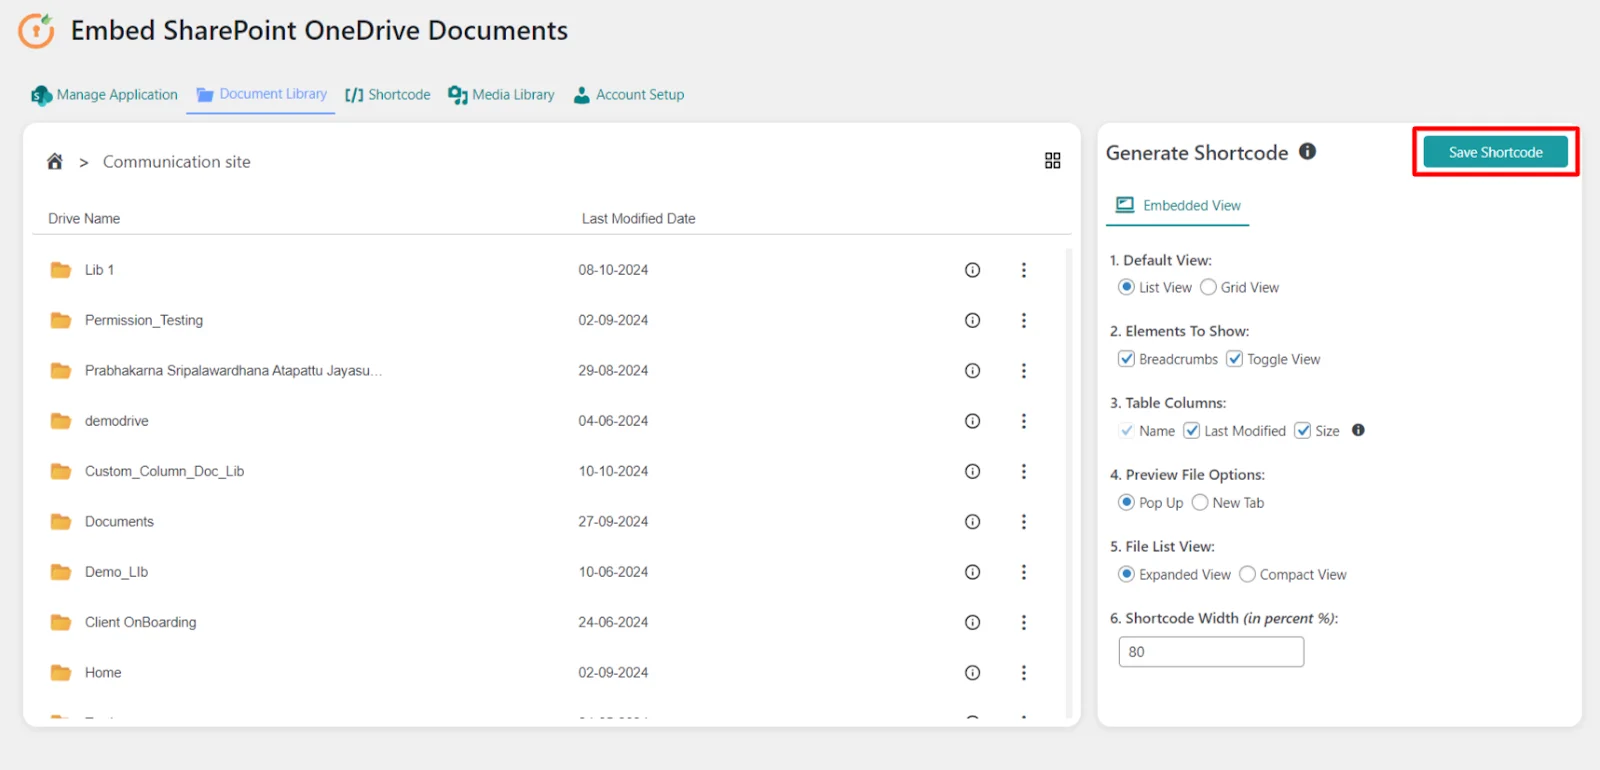Click info icon next to Size column

pos(1358,430)
